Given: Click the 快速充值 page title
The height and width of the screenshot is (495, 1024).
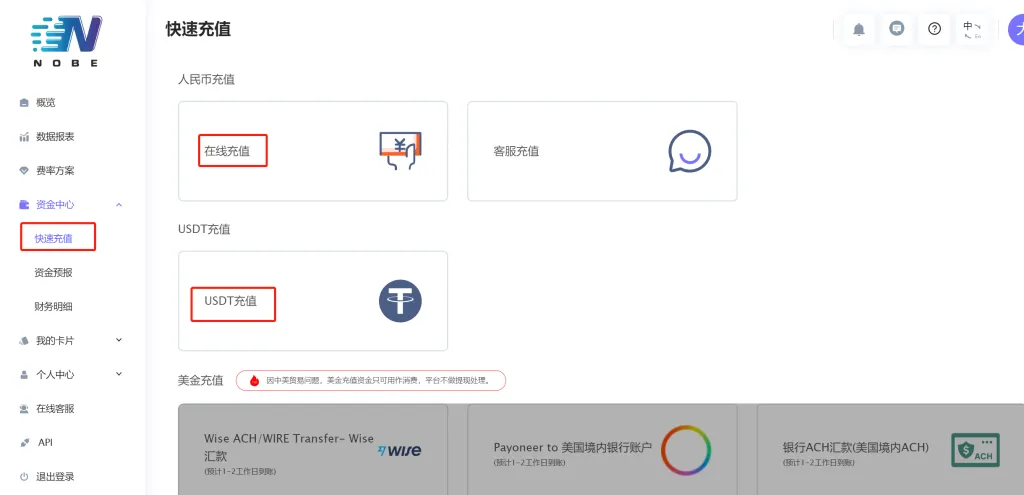Looking at the screenshot, I should [198, 29].
